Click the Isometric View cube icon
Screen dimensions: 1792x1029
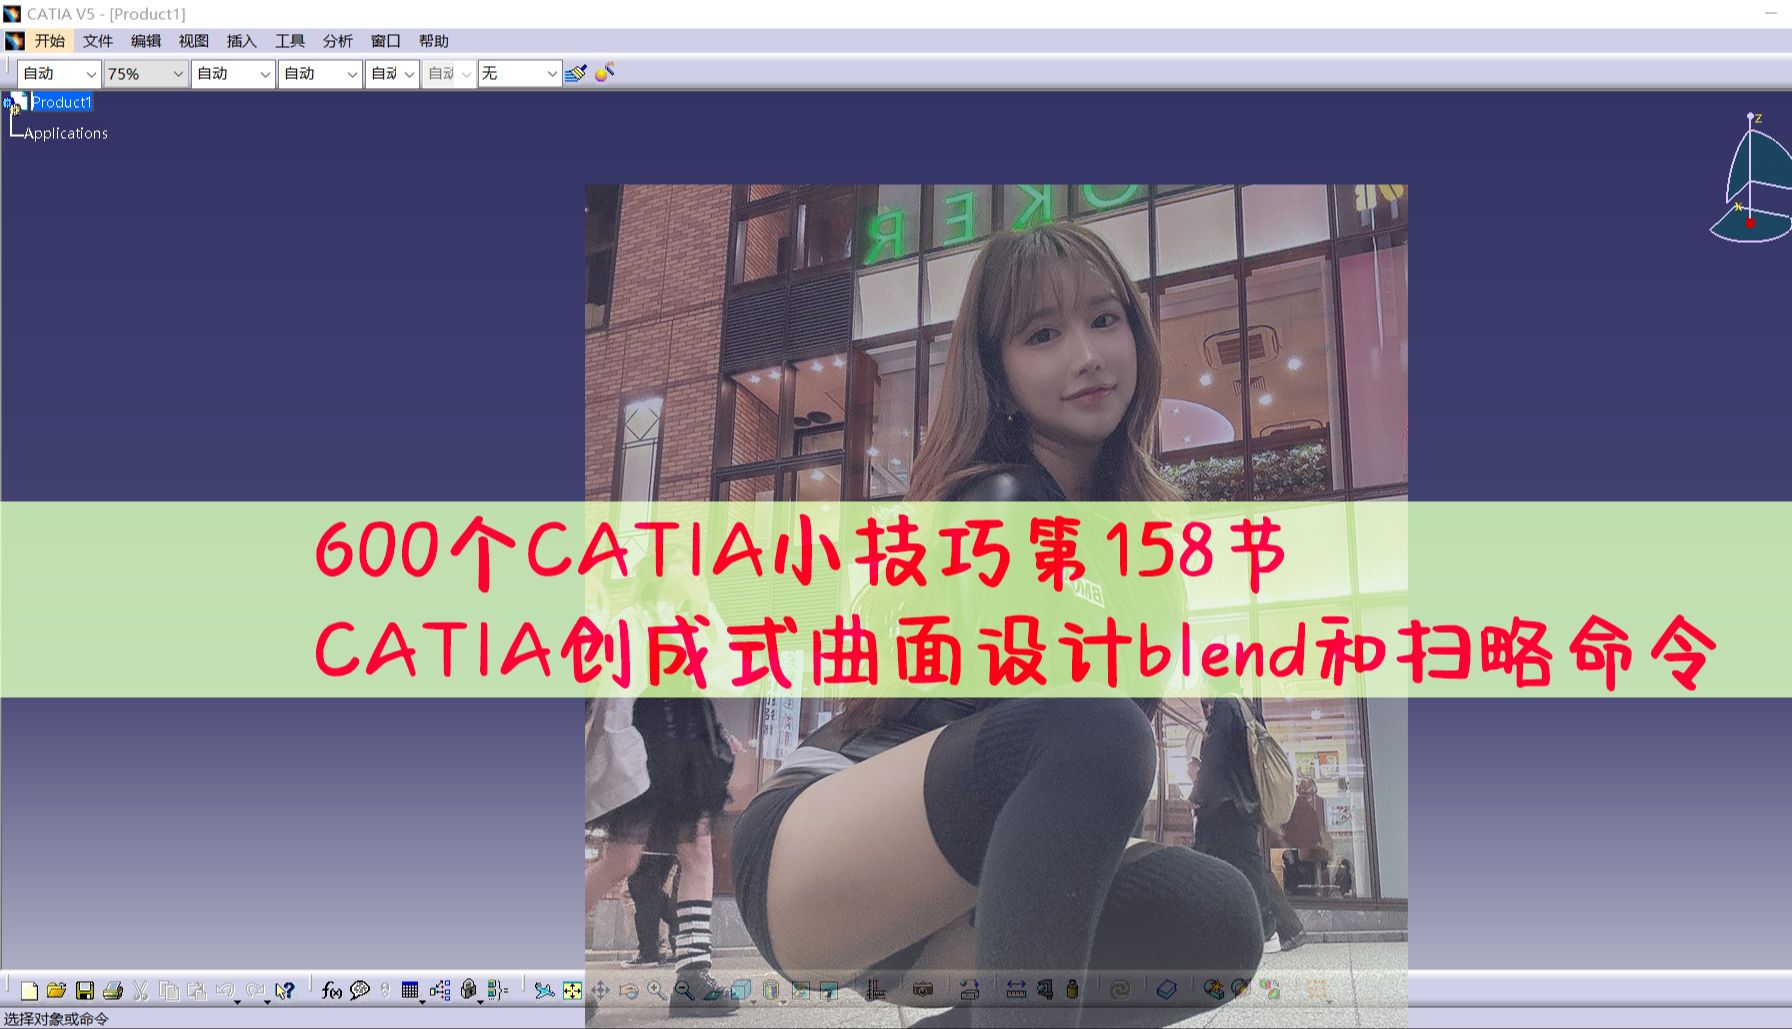(740, 990)
